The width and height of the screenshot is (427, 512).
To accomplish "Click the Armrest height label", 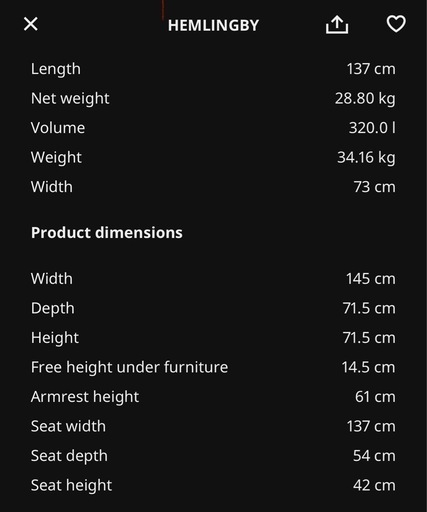I will (x=85, y=397).
